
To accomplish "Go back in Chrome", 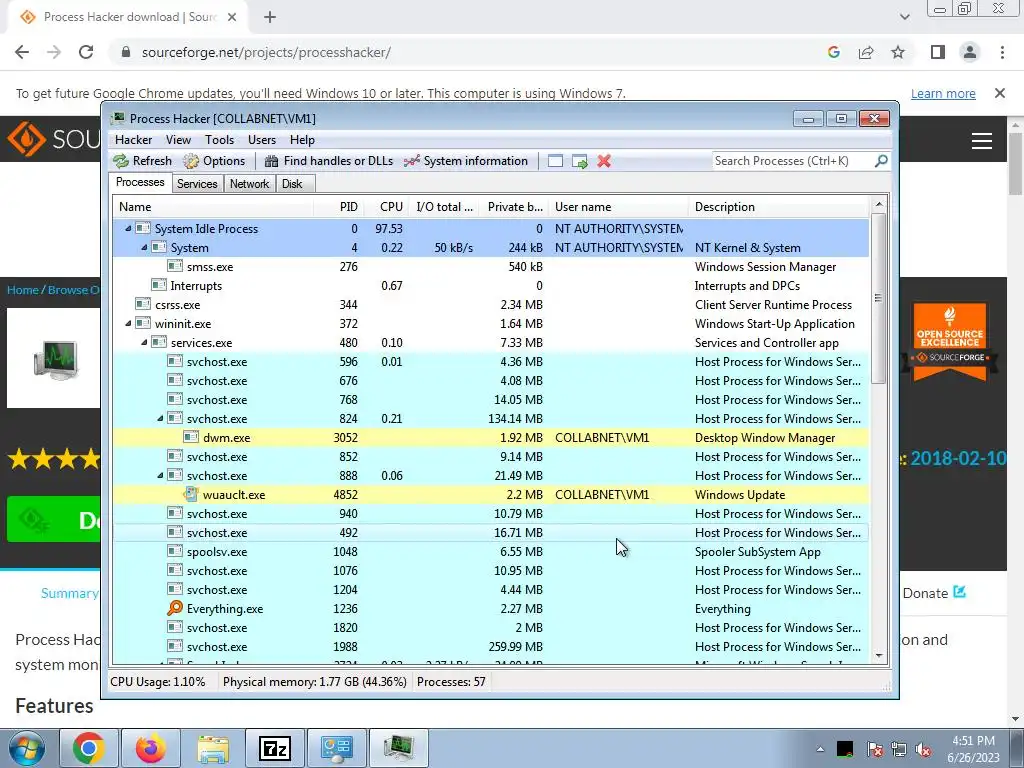I will click(22, 52).
